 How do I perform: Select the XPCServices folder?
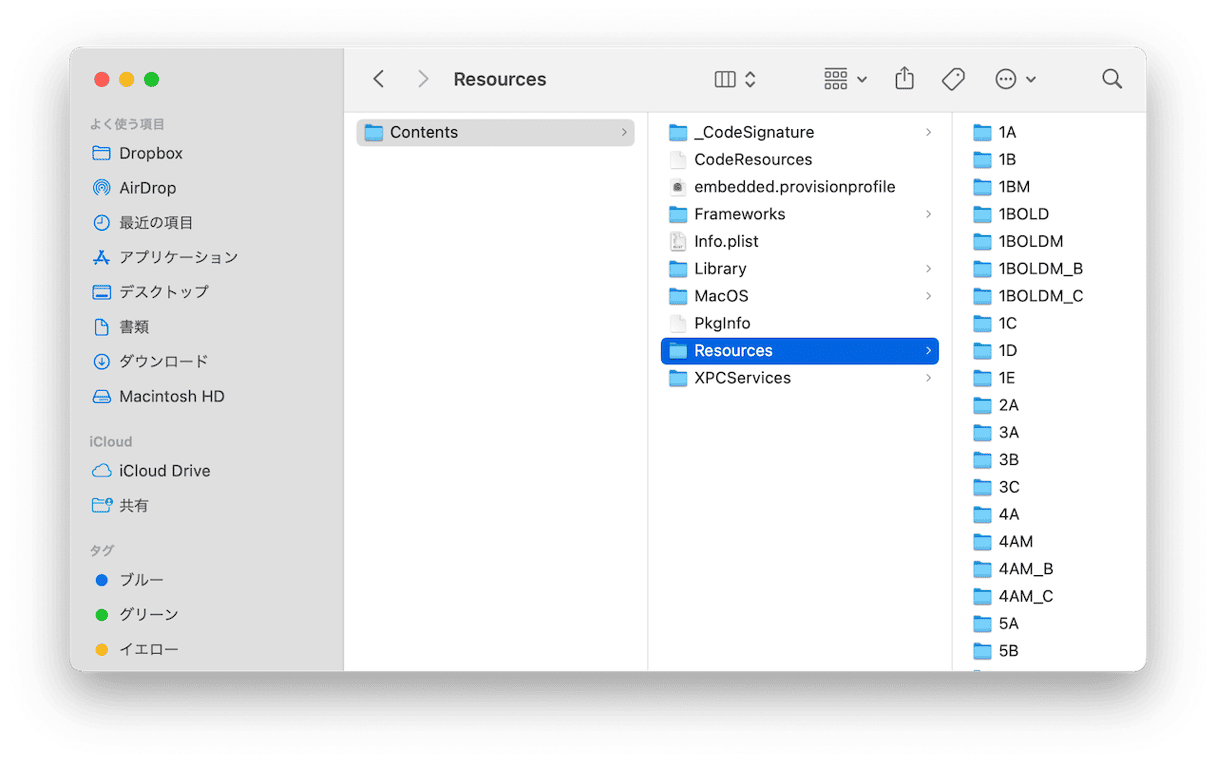coord(742,378)
